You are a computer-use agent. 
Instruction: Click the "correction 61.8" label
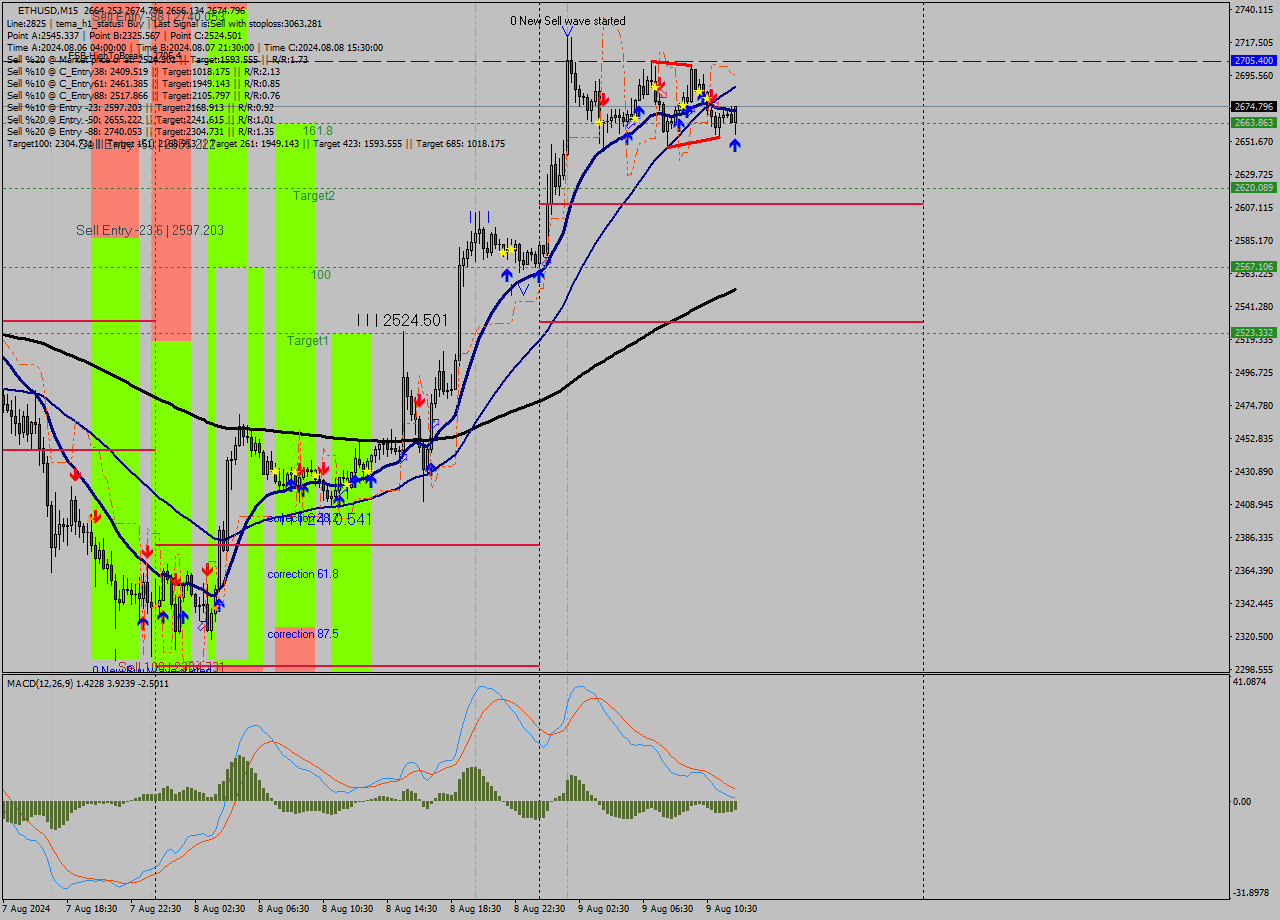301,574
